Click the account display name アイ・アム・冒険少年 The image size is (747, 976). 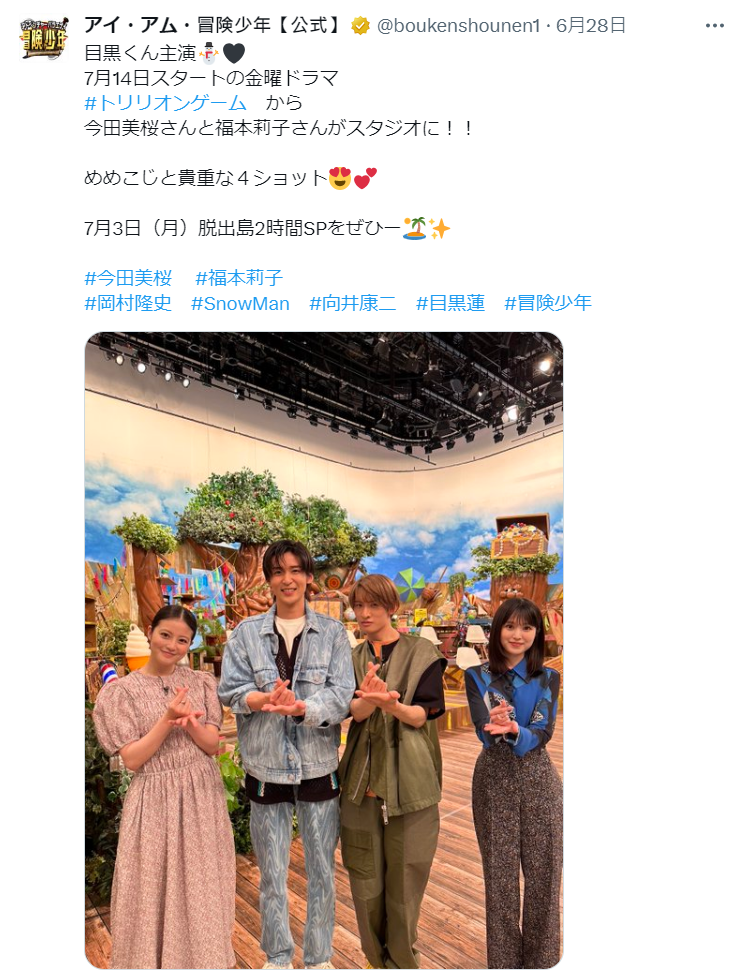(215, 26)
